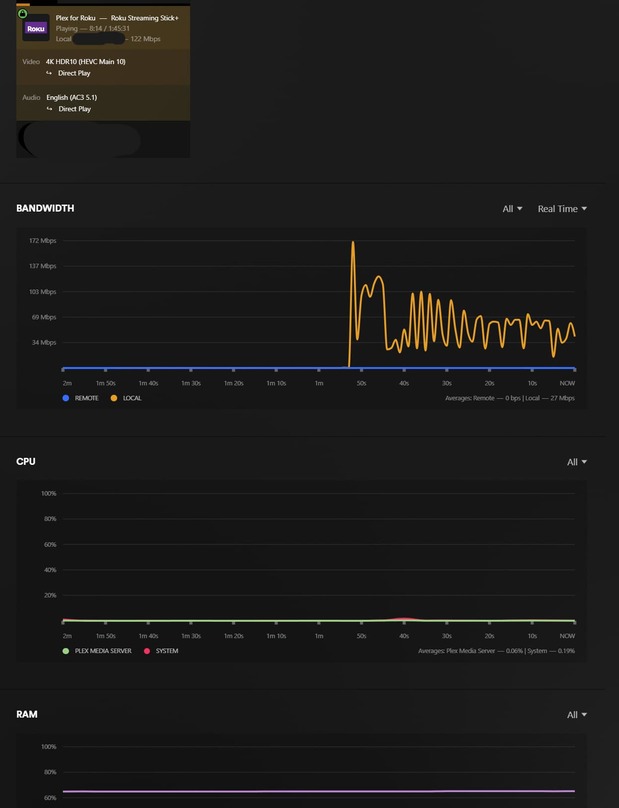Screen dimensions: 619x808
Task: Click the pink RAM usage line
Action: (x=319, y=791)
